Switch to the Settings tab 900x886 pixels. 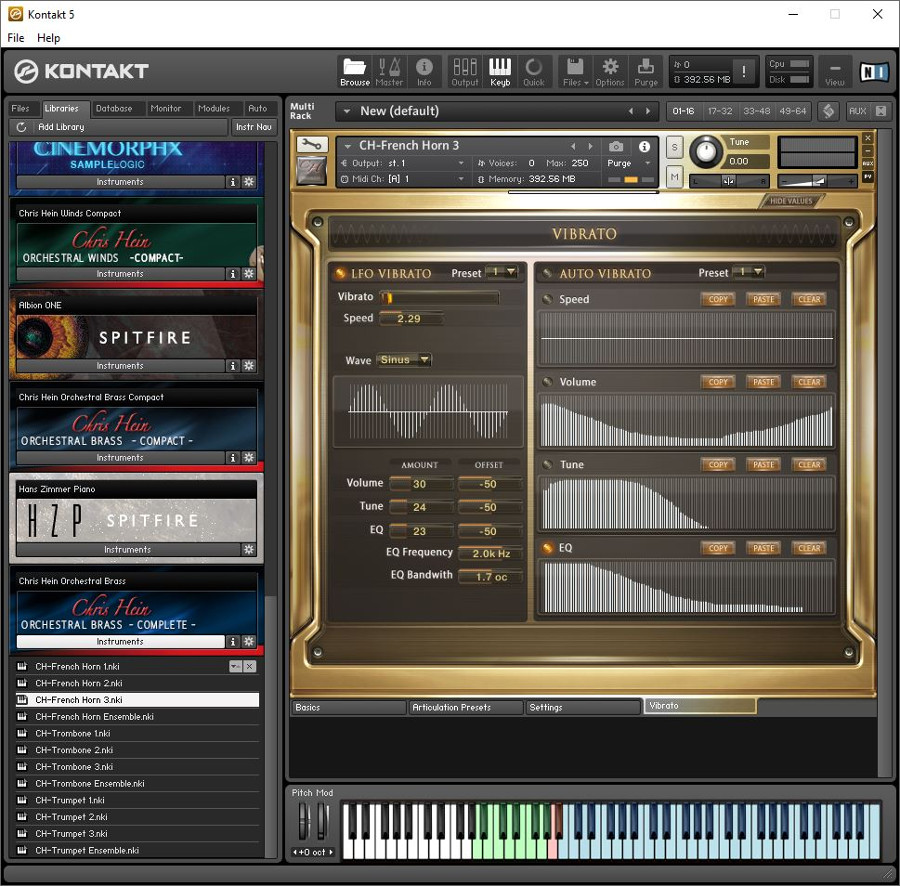coord(582,708)
